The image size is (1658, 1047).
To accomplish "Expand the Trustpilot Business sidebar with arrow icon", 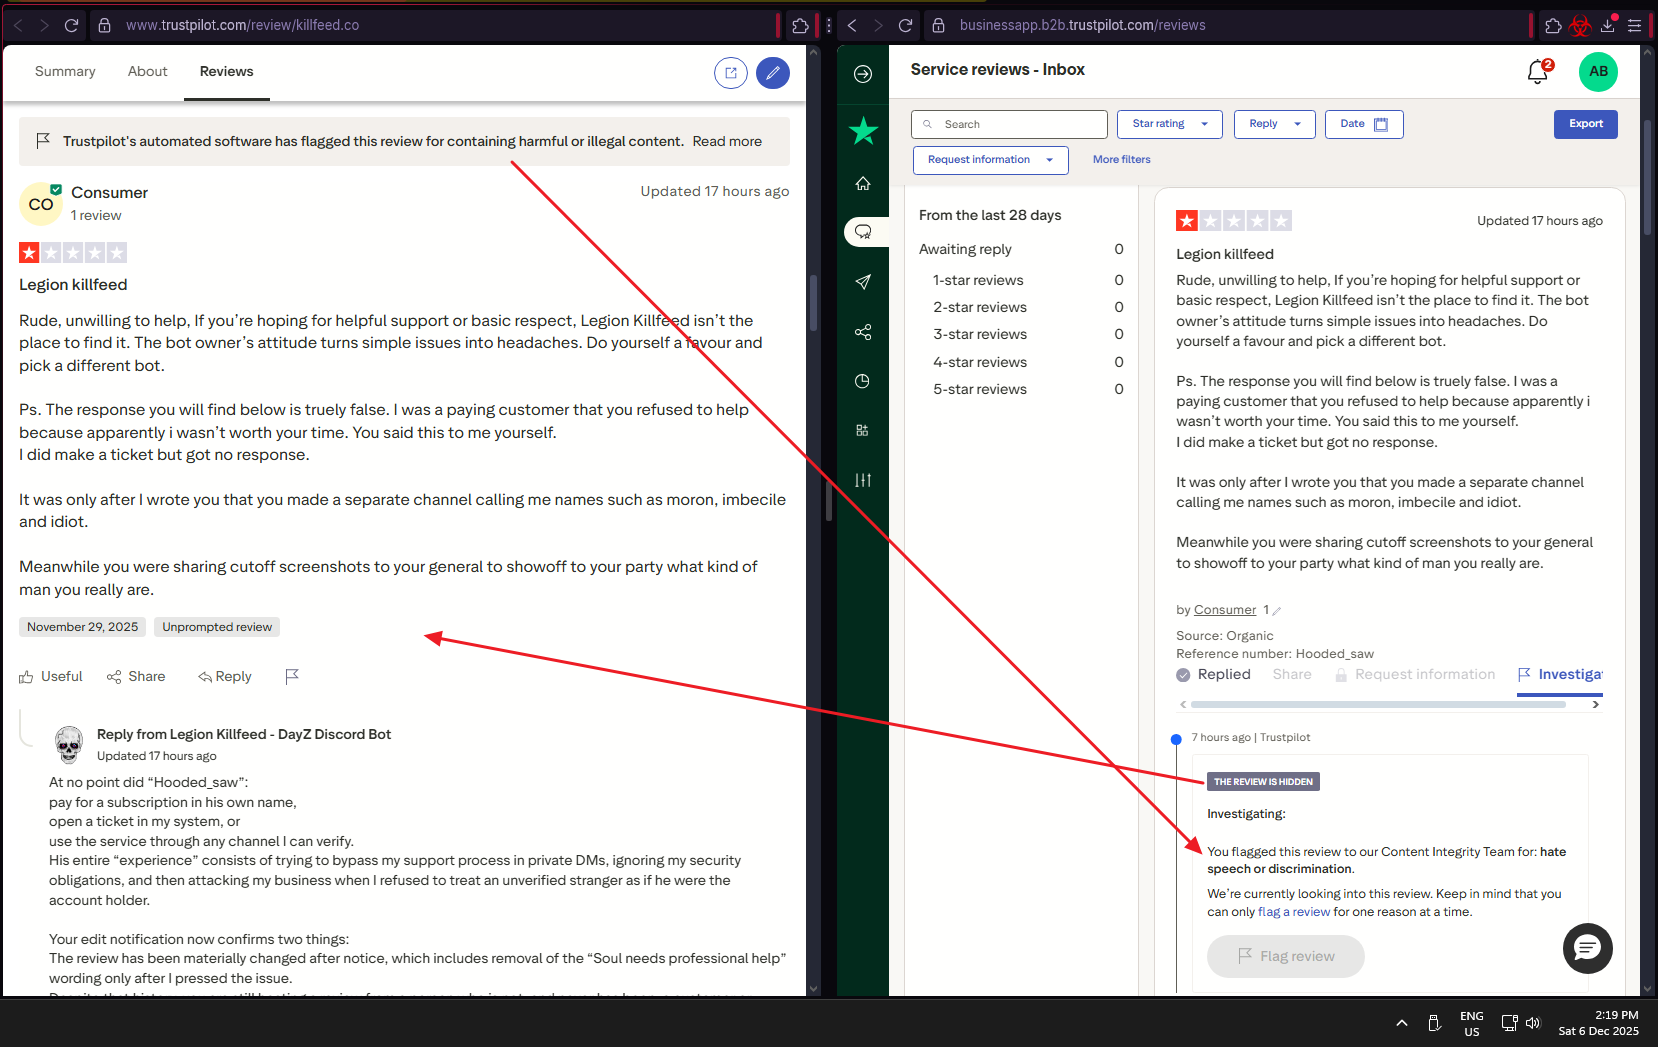I will pyautogui.click(x=863, y=74).
